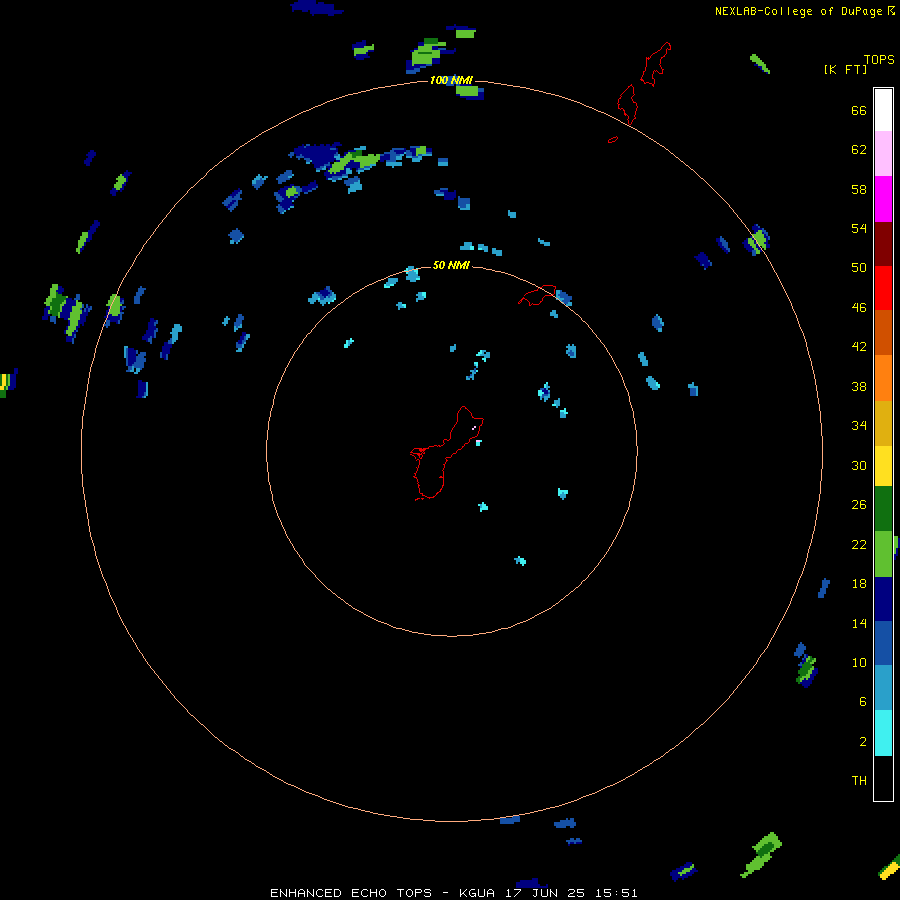Click the black TH threshold swatch

(883, 778)
